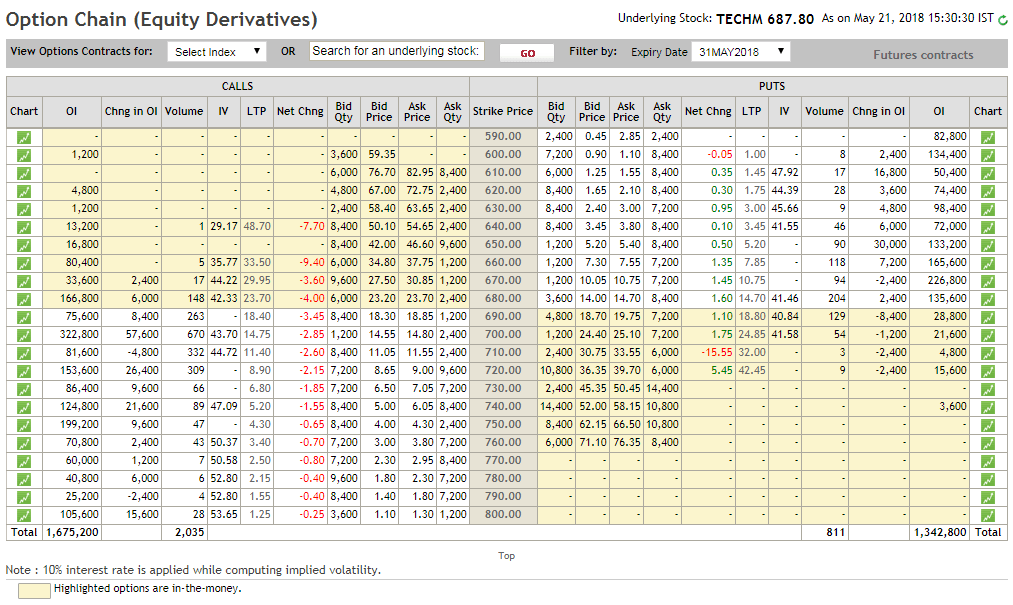Open puts chart icon for strike 590.00
Image resolution: width=1013 pixels, height=605 pixels.
coord(988,137)
